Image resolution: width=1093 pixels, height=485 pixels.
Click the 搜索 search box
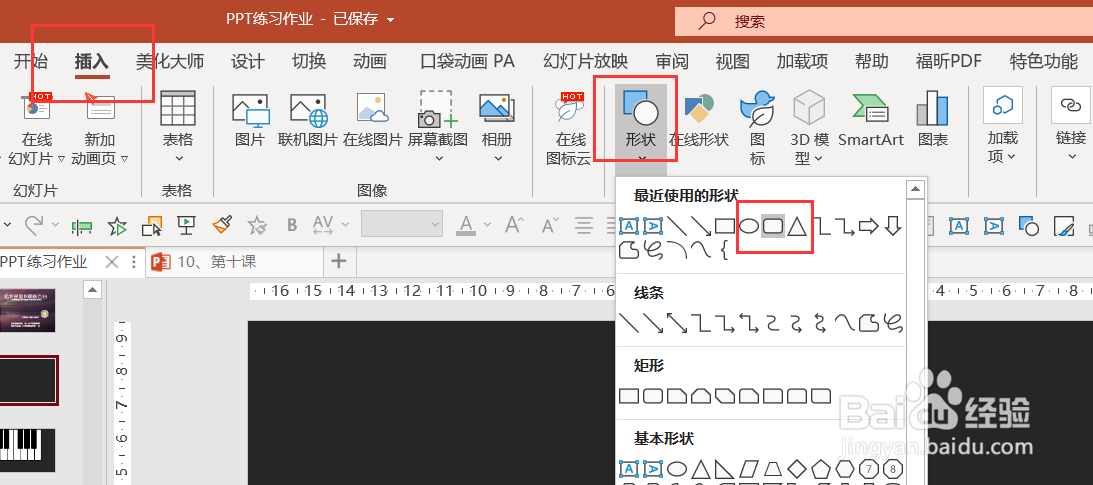coord(884,21)
